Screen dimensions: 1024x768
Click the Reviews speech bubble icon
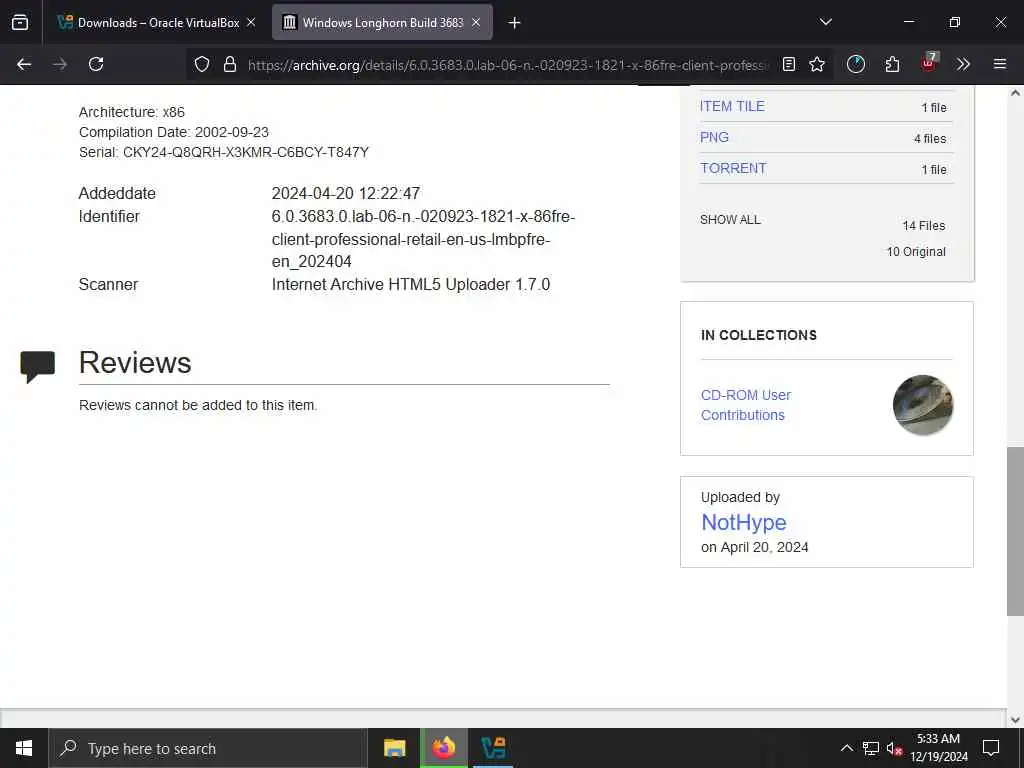point(37,366)
